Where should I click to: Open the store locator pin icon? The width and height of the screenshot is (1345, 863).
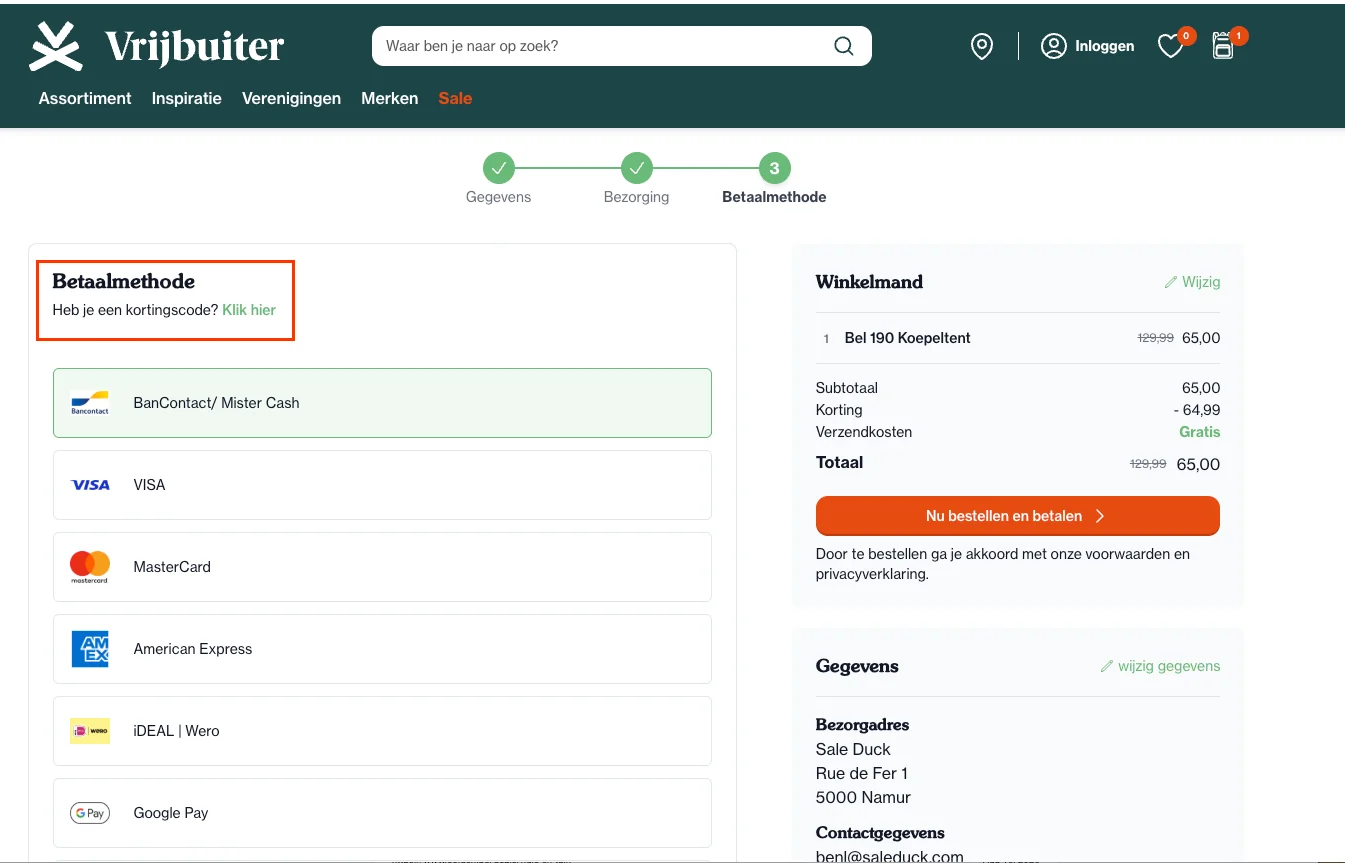(982, 46)
